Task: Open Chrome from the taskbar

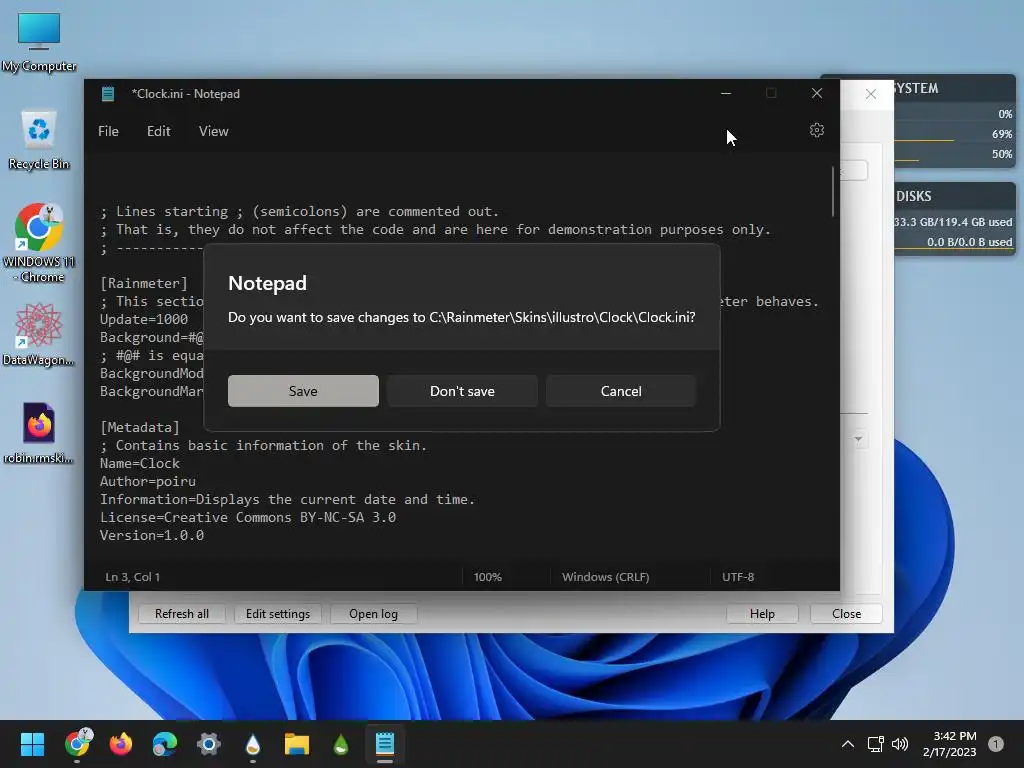Action: point(78,744)
